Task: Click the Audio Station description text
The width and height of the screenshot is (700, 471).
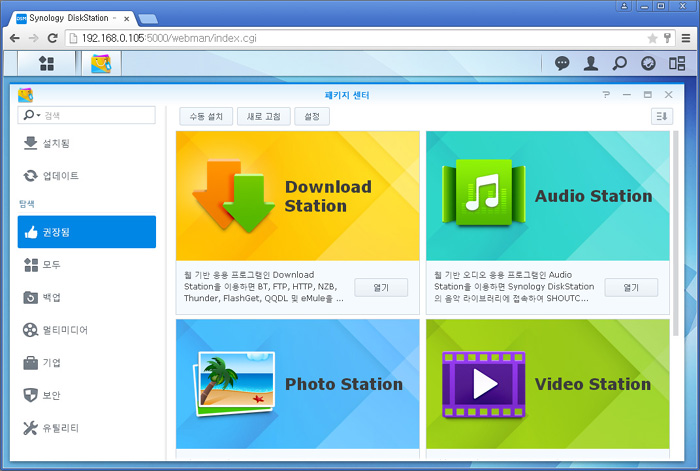Action: [514, 287]
